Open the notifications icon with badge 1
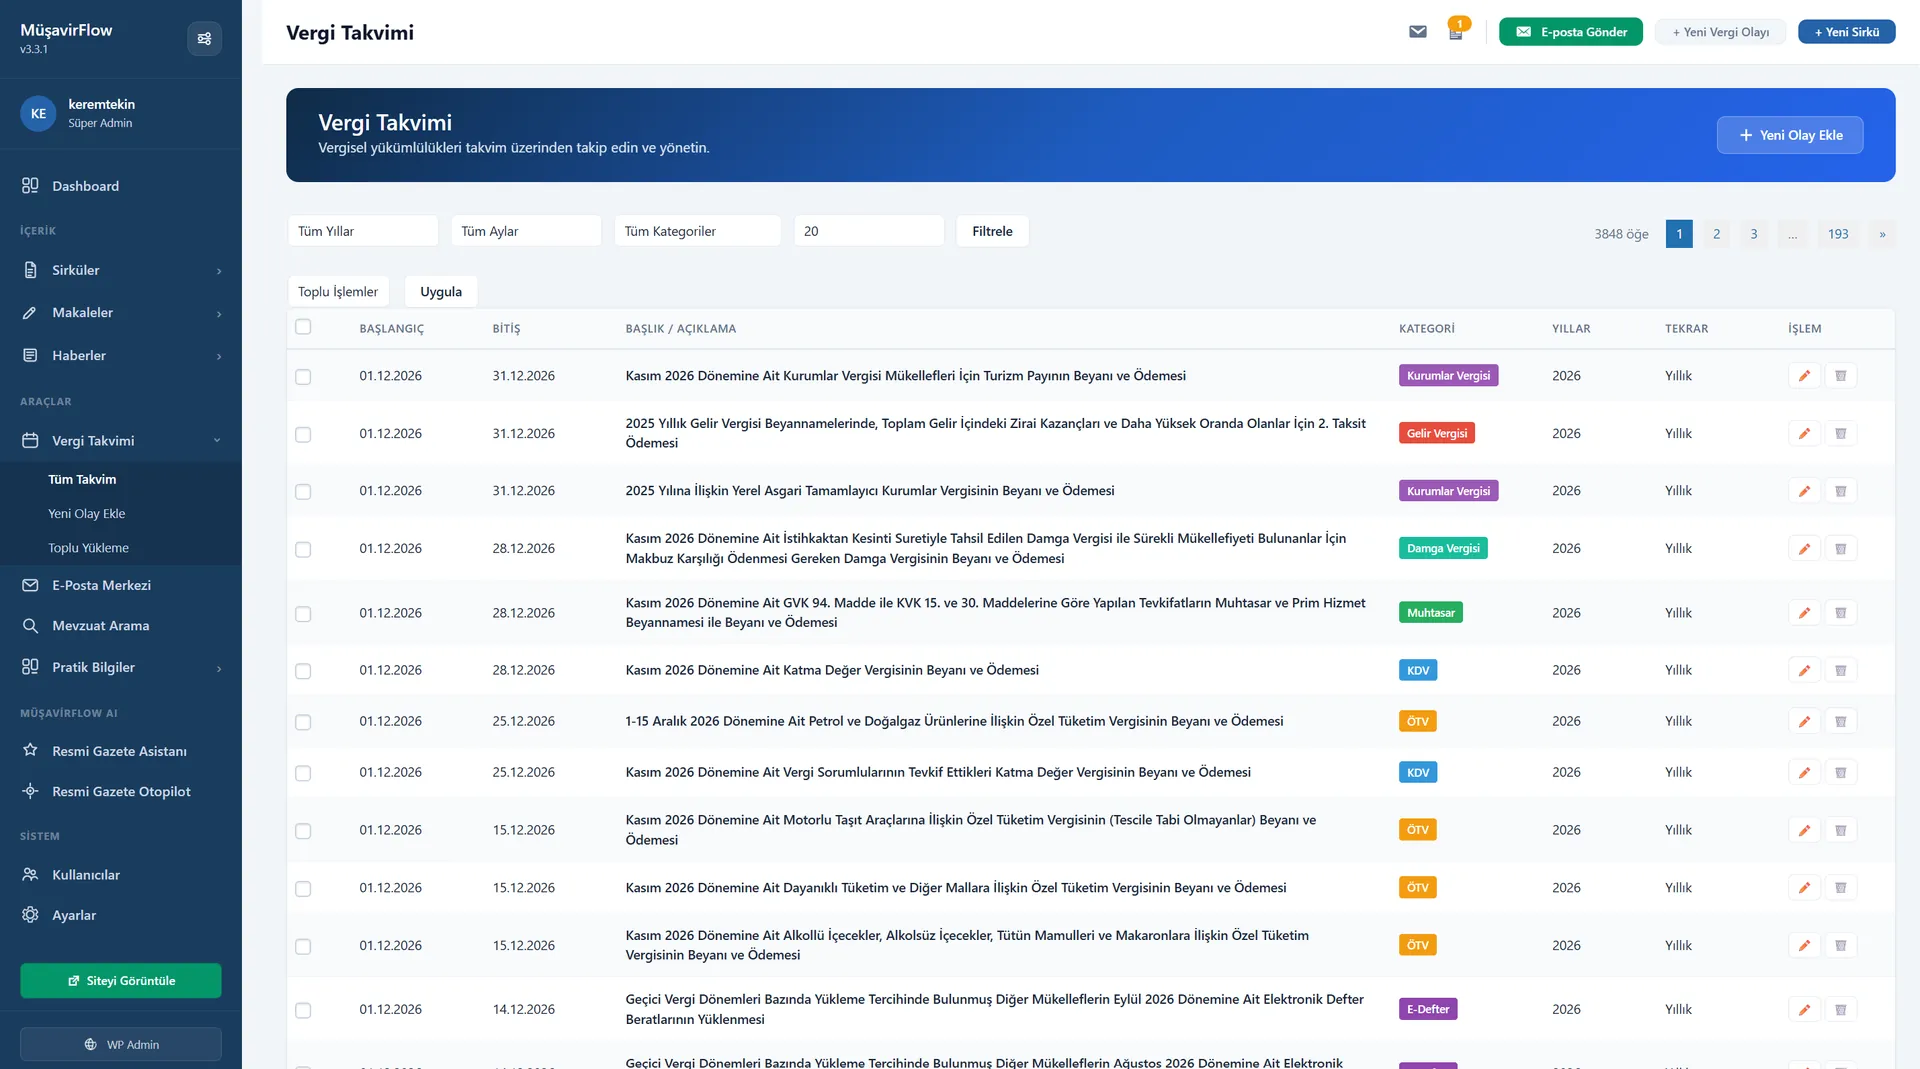This screenshot has width=1920, height=1069. tap(1456, 32)
